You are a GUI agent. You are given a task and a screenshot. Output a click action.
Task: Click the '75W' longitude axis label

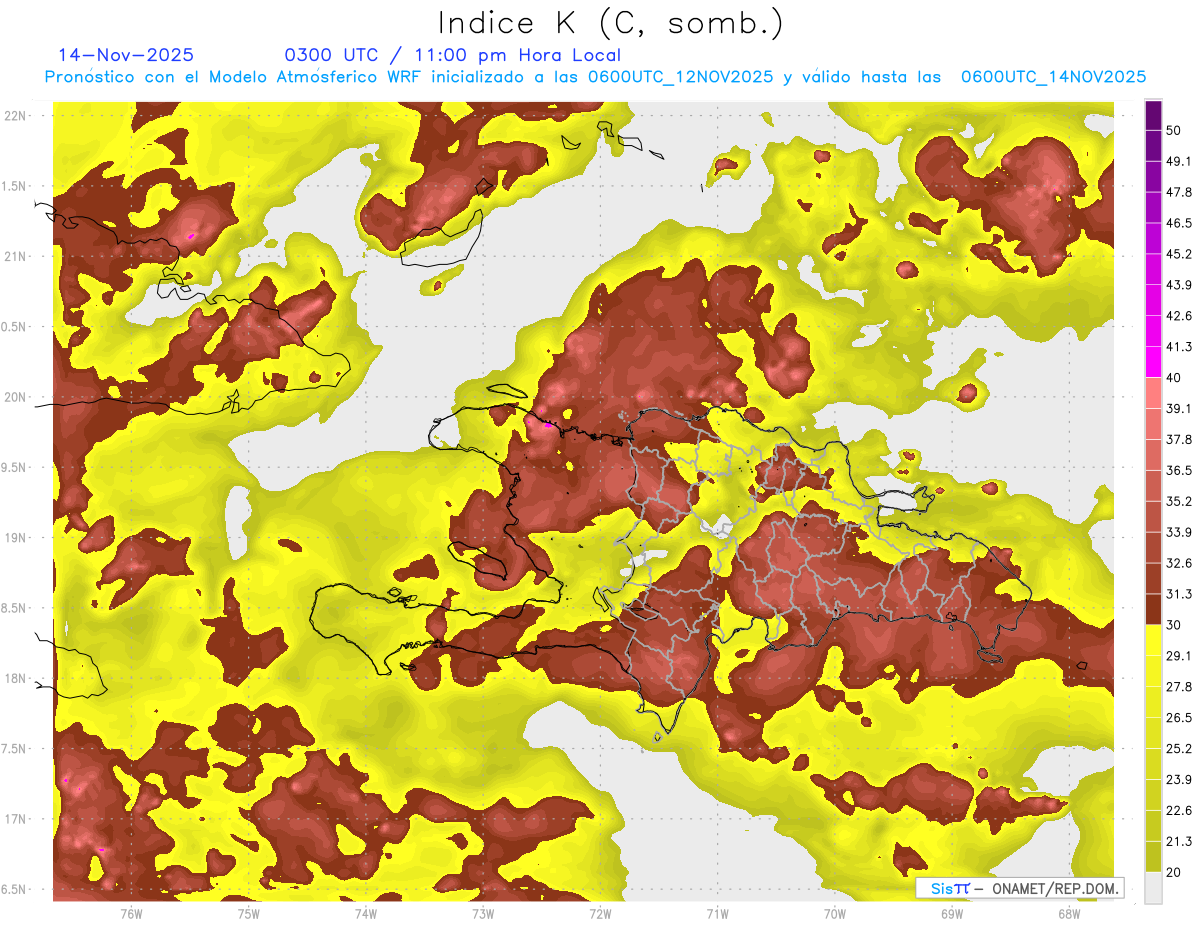[248, 913]
